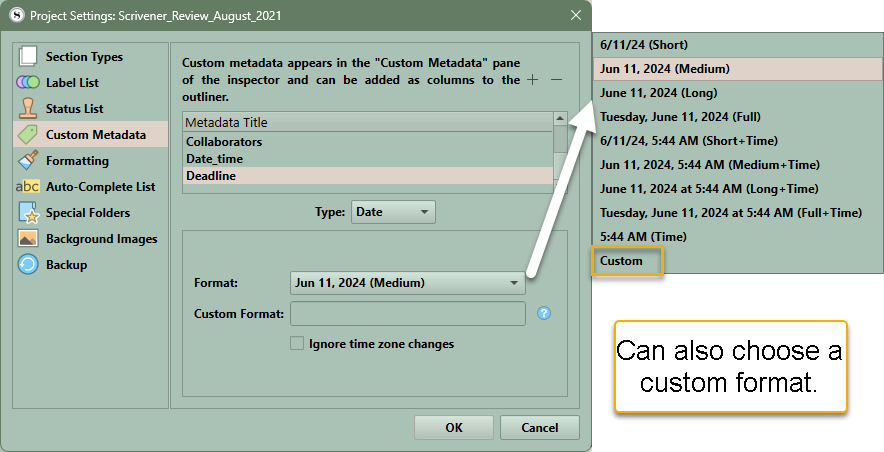Pick Jun 11, 2024, 5:44 AM (Medium+Time)
The height and width of the screenshot is (452, 884).
coord(737,165)
